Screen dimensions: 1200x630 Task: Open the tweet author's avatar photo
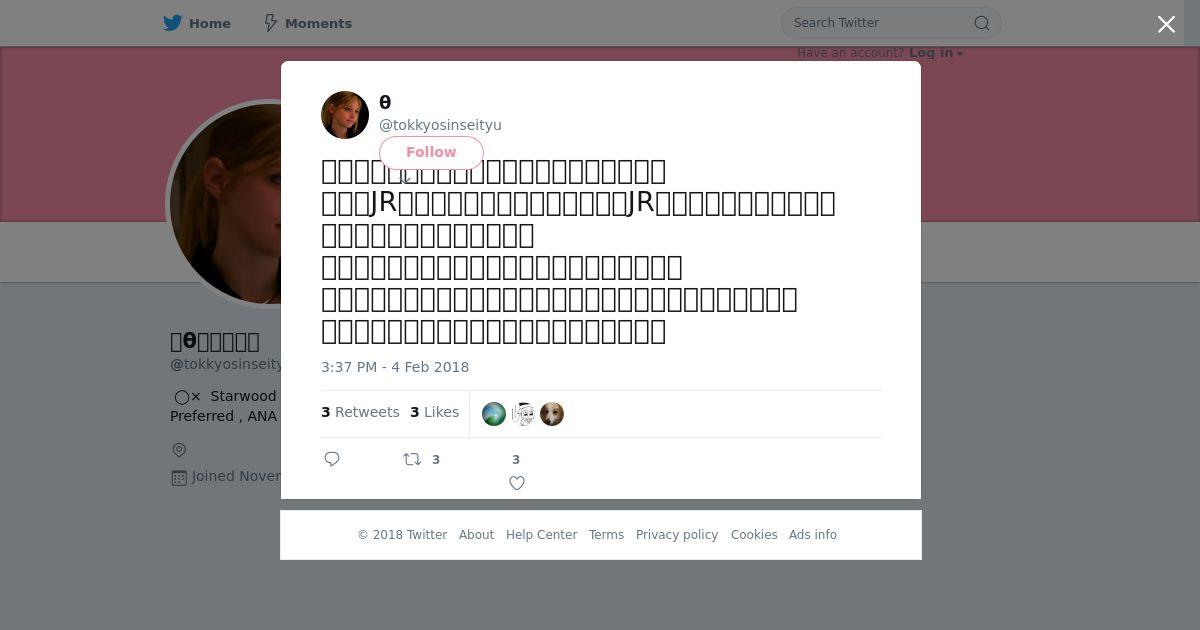[x=345, y=115]
